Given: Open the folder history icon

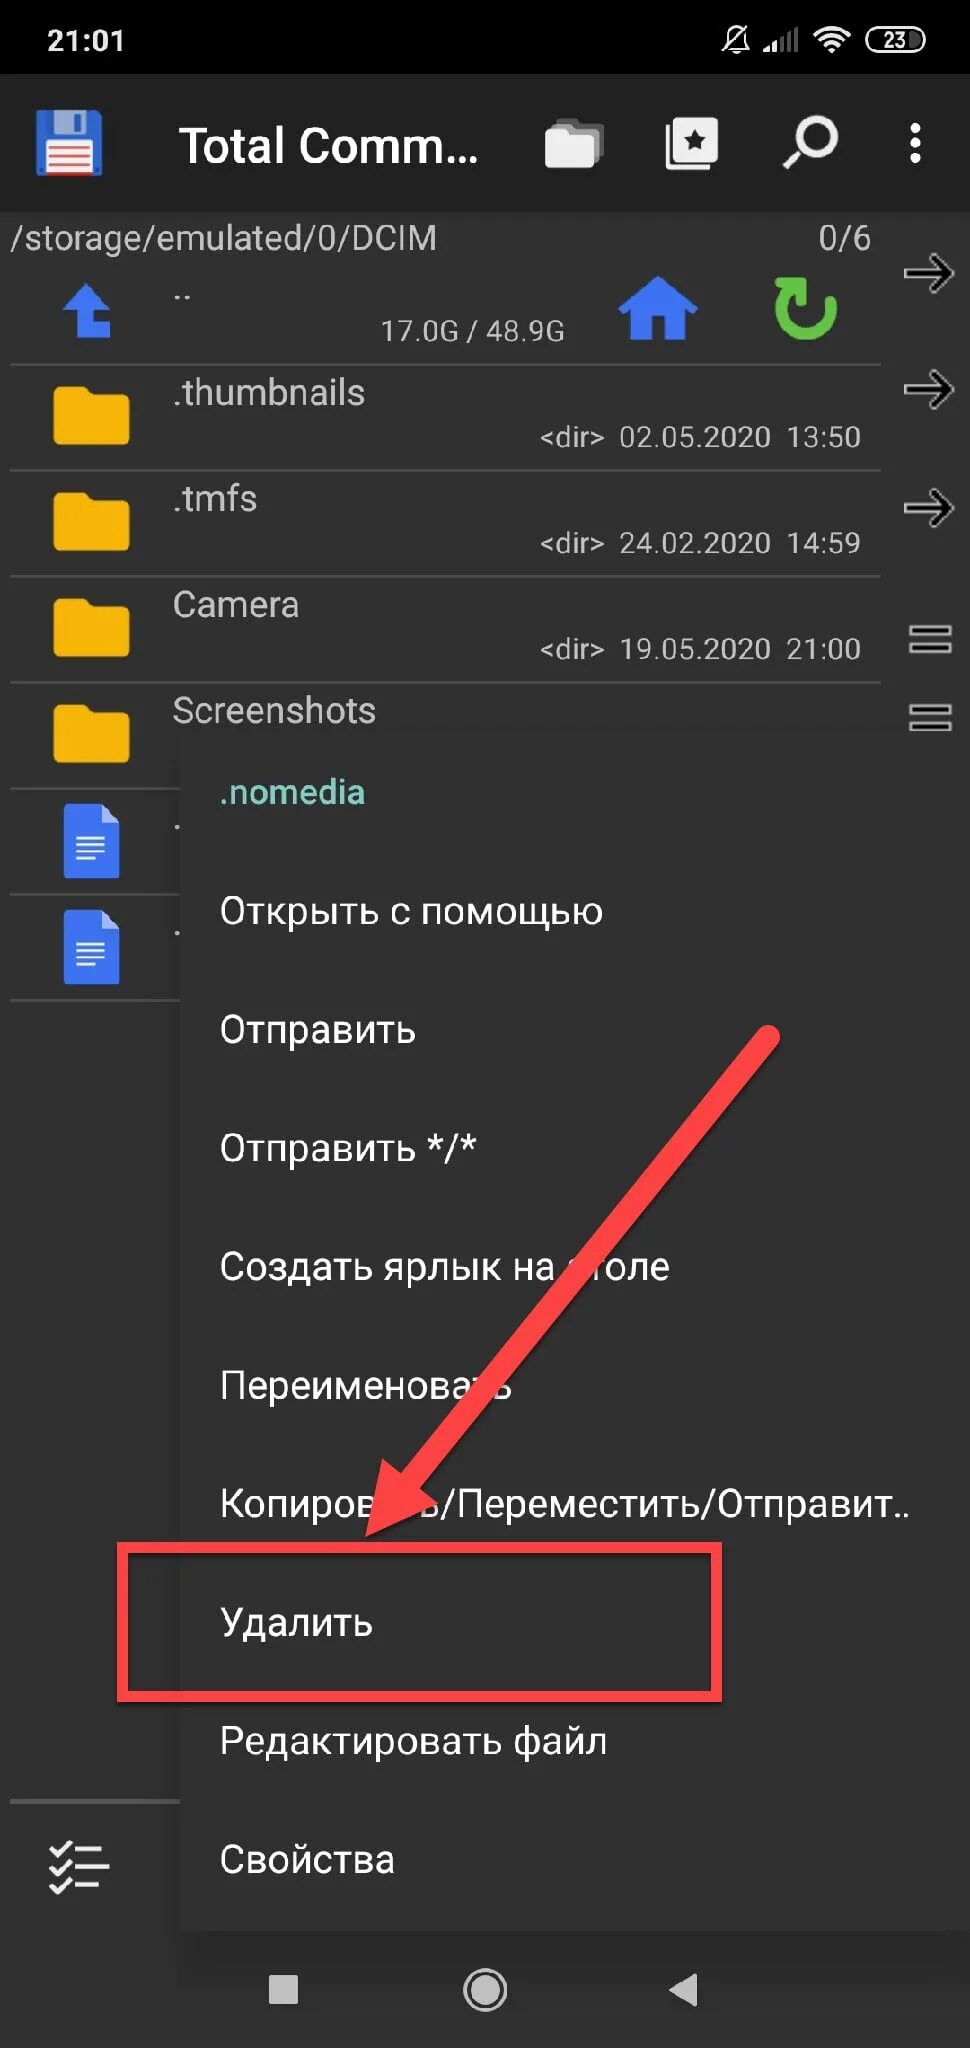Looking at the screenshot, I should pos(573,144).
